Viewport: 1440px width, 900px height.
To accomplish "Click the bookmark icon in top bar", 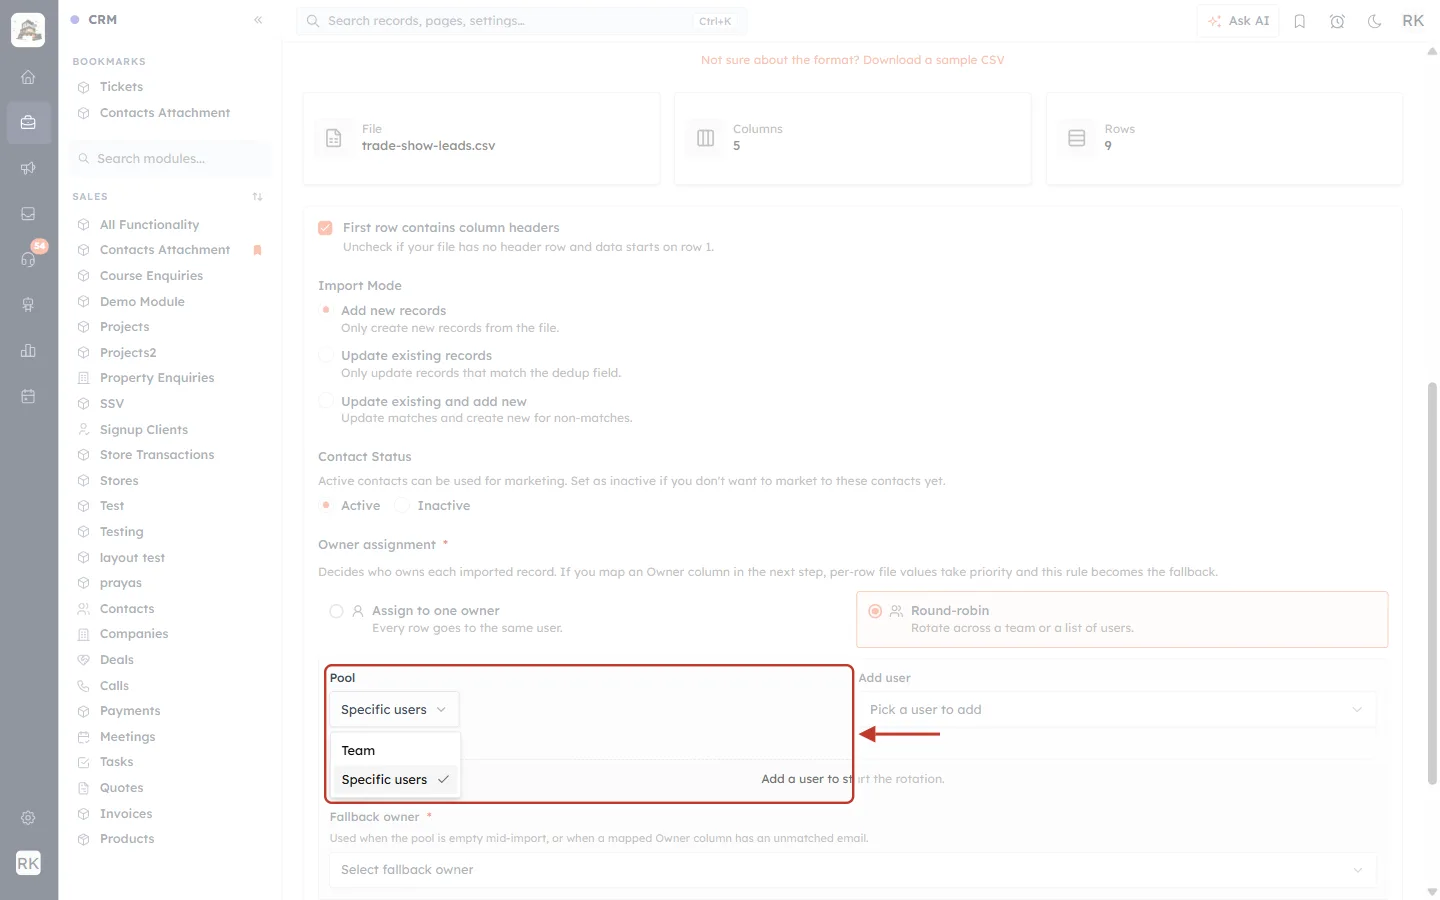I will click(x=1300, y=21).
